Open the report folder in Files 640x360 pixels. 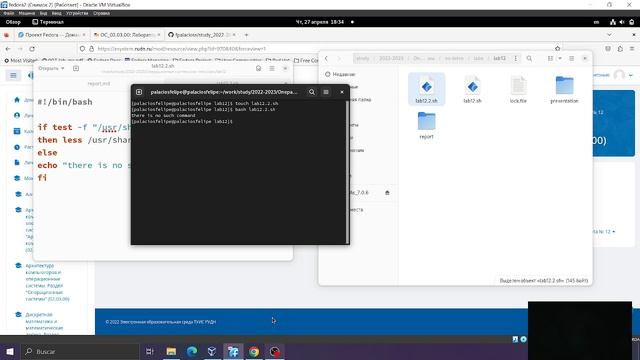(x=427, y=125)
